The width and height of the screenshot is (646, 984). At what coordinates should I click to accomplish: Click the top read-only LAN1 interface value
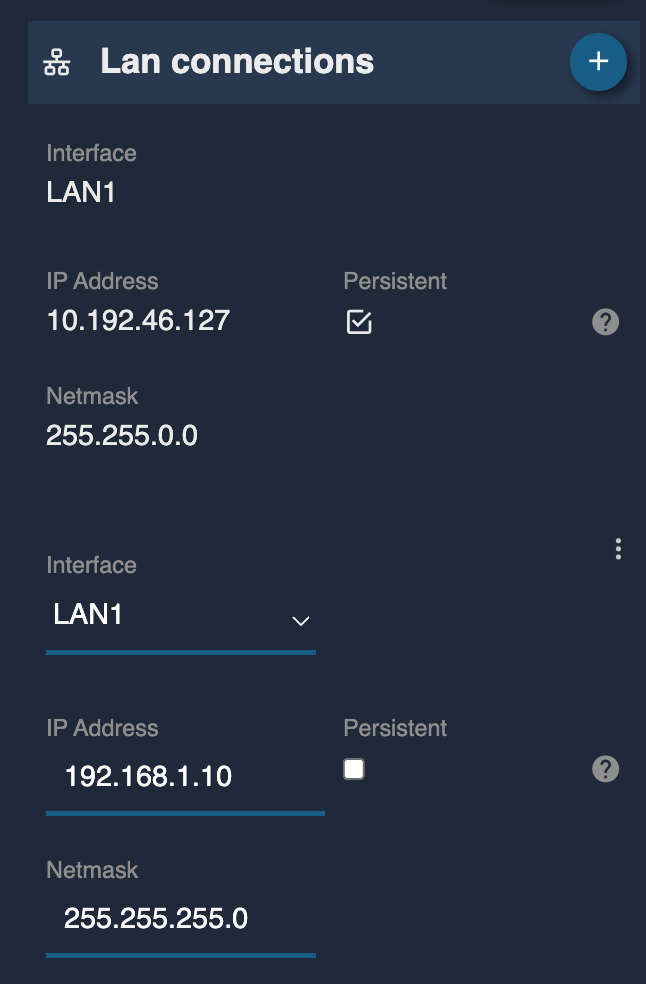pos(81,192)
